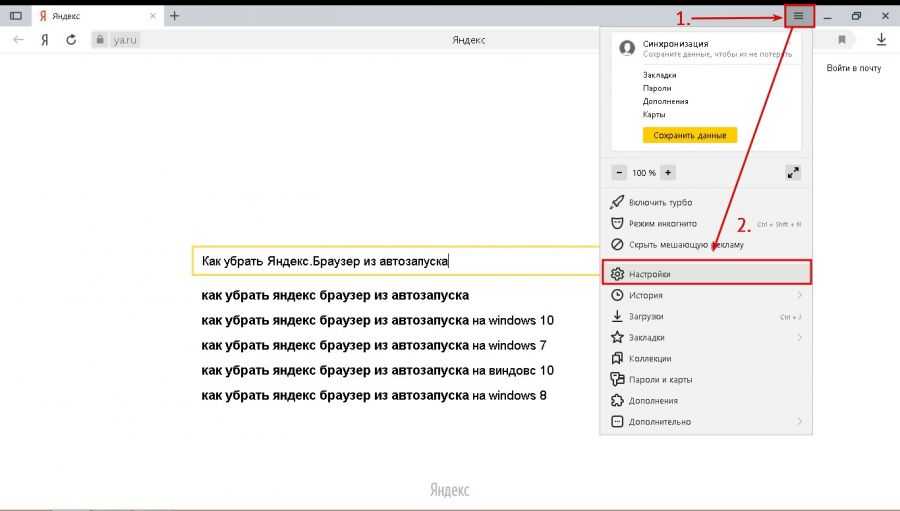Click the Войти в почту link

coord(854,68)
